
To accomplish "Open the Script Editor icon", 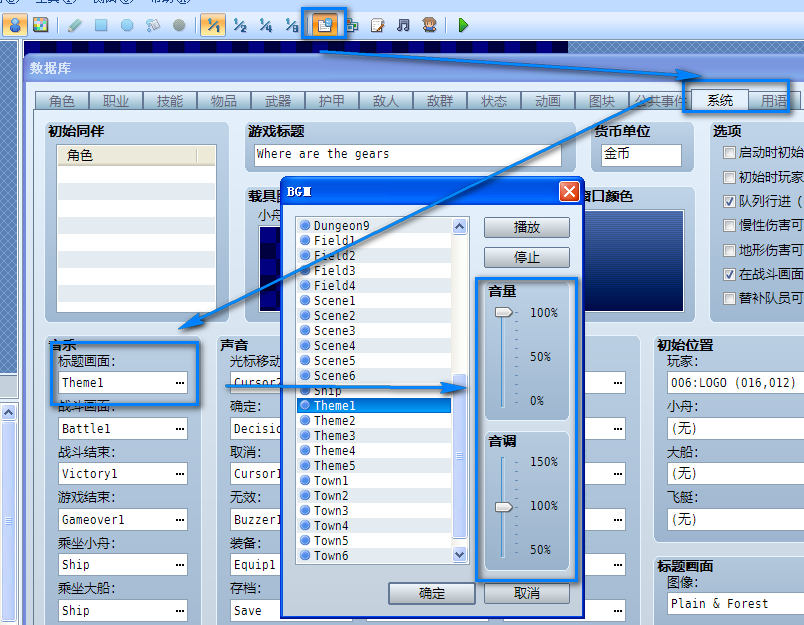I will point(377,25).
